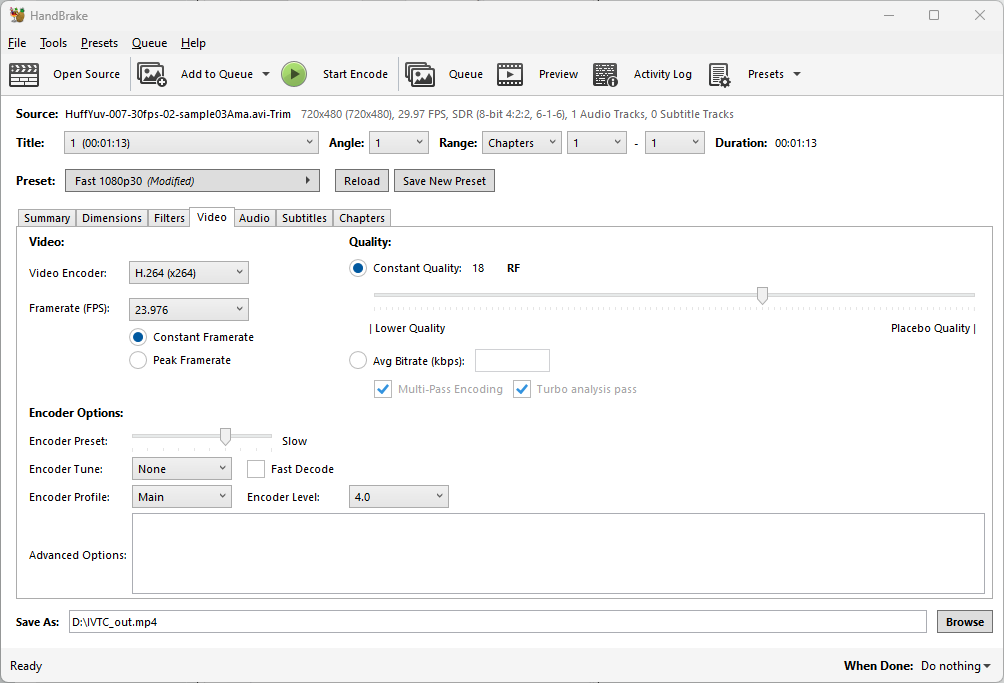Switch to the Dimensions tab
This screenshot has height=683, width=1004.
tap(111, 218)
